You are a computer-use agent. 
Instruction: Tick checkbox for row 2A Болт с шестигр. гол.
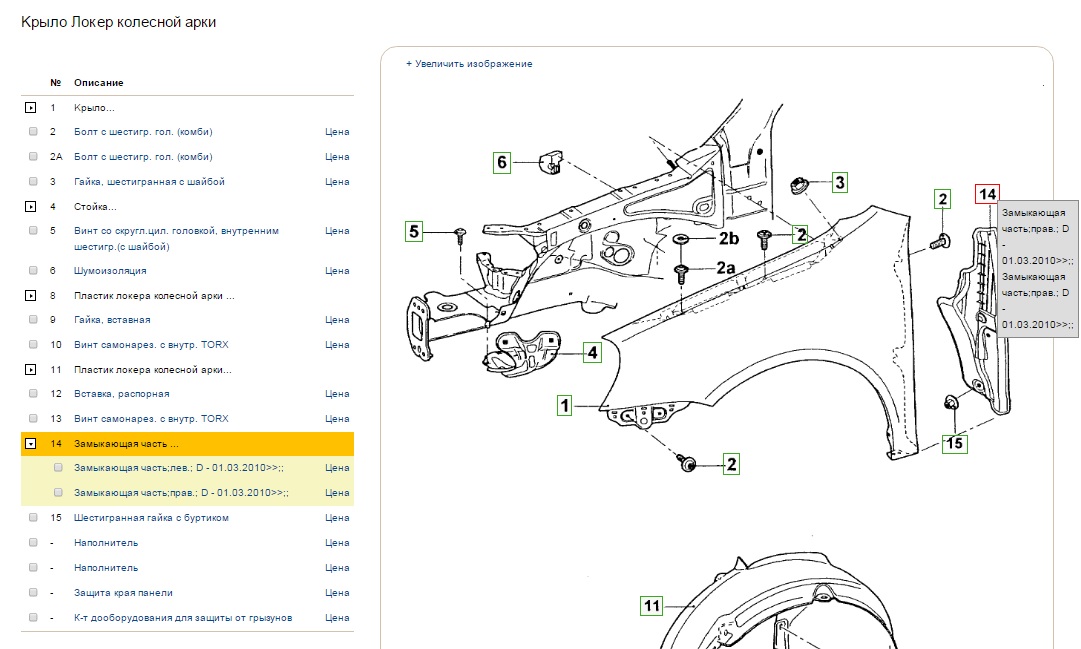[33, 157]
